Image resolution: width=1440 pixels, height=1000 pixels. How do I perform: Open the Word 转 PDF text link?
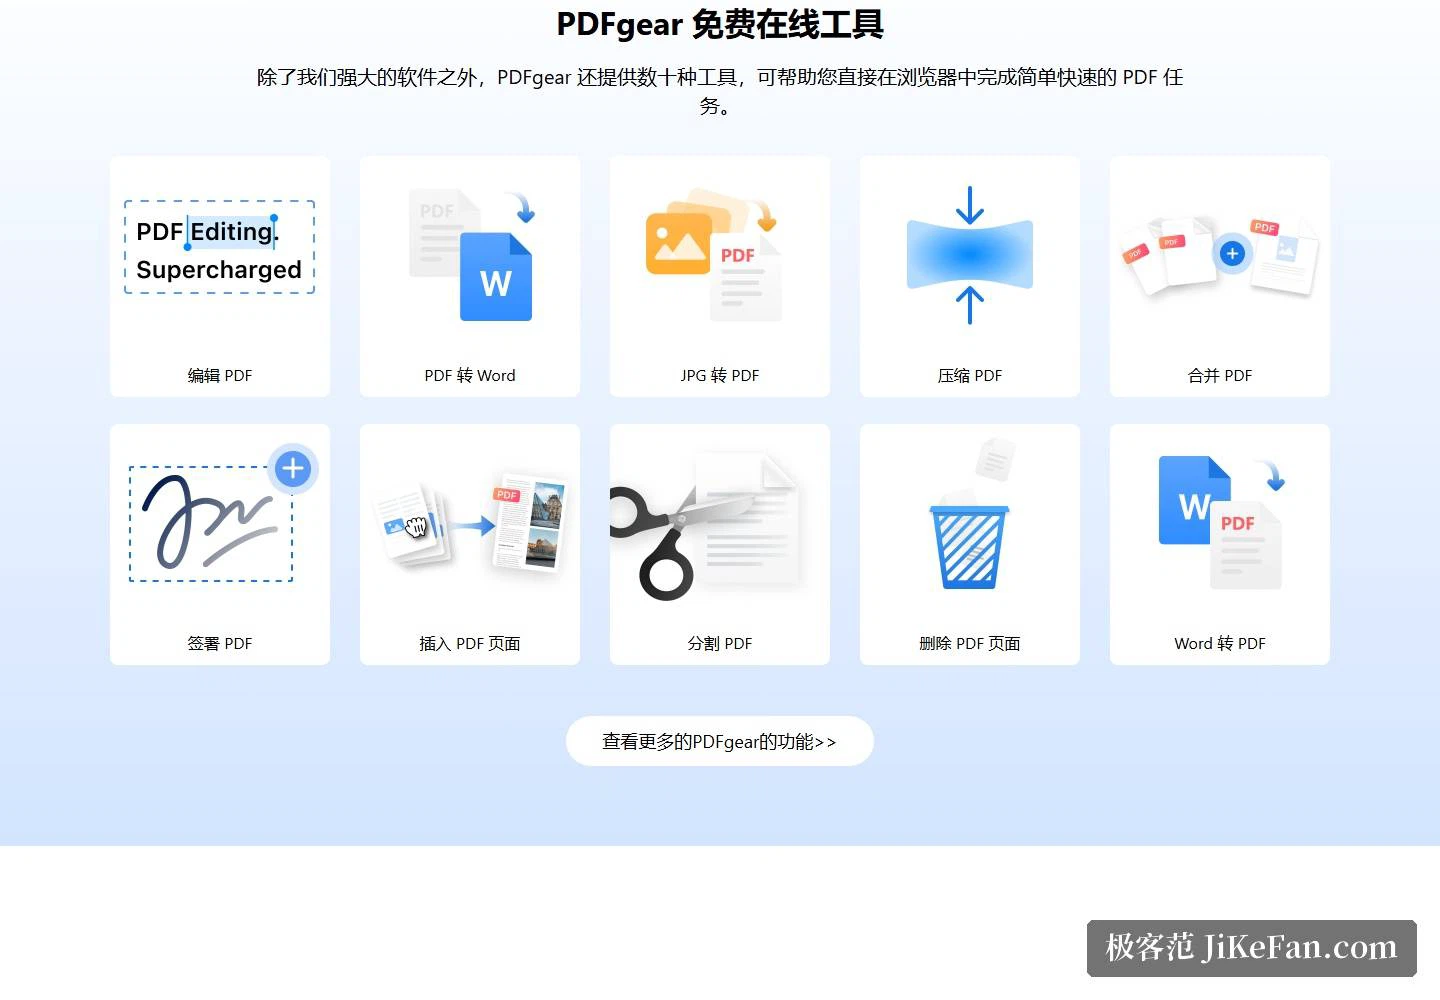pyautogui.click(x=1220, y=644)
